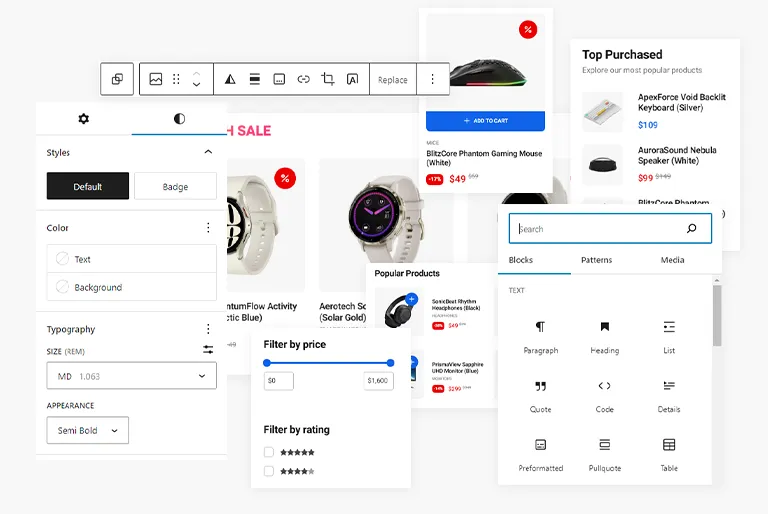Screen dimensions: 768x514
Task: Click the align icon in block toolbar
Action: point(255,79)
